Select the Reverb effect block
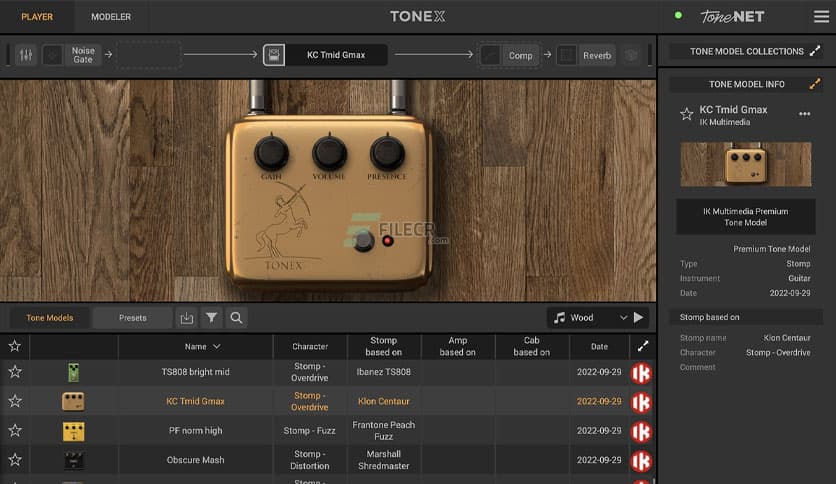The image size is (836, 484). click(x=597, y=55)
